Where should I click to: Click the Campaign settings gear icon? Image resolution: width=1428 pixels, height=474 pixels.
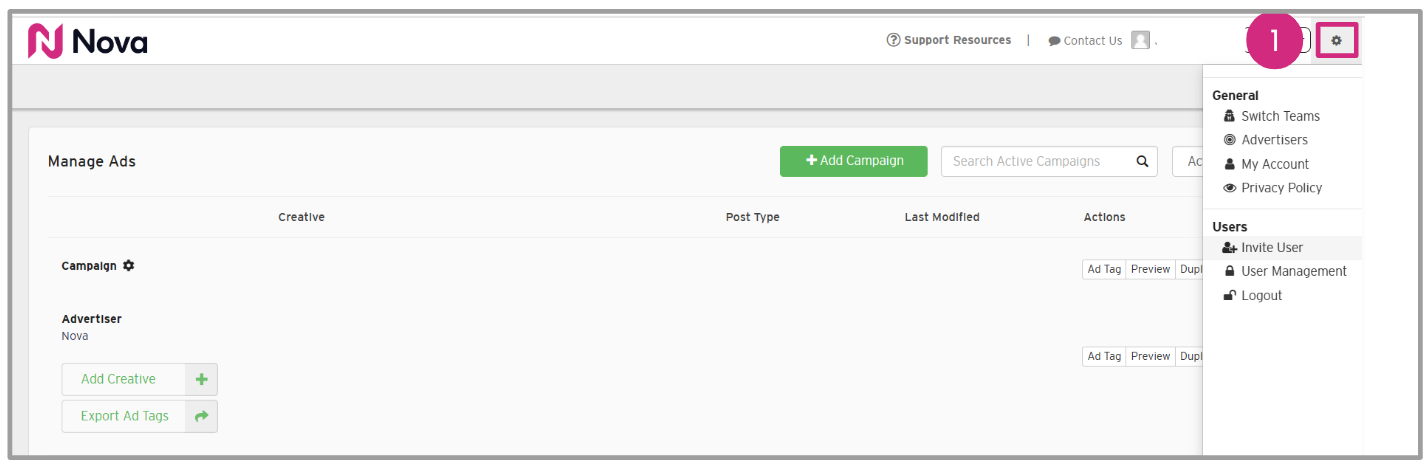(129, 266)
